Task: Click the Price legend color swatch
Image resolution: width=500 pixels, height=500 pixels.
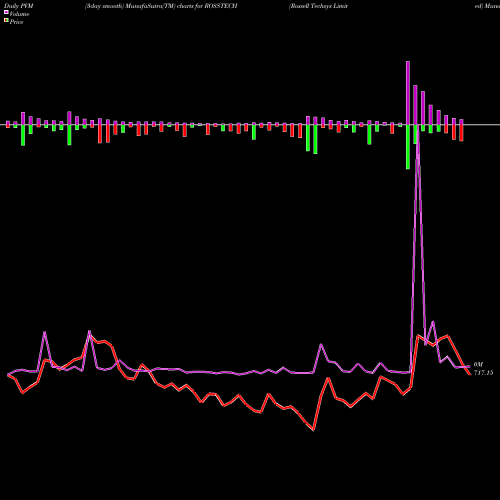Action: [x=6, y=21]
